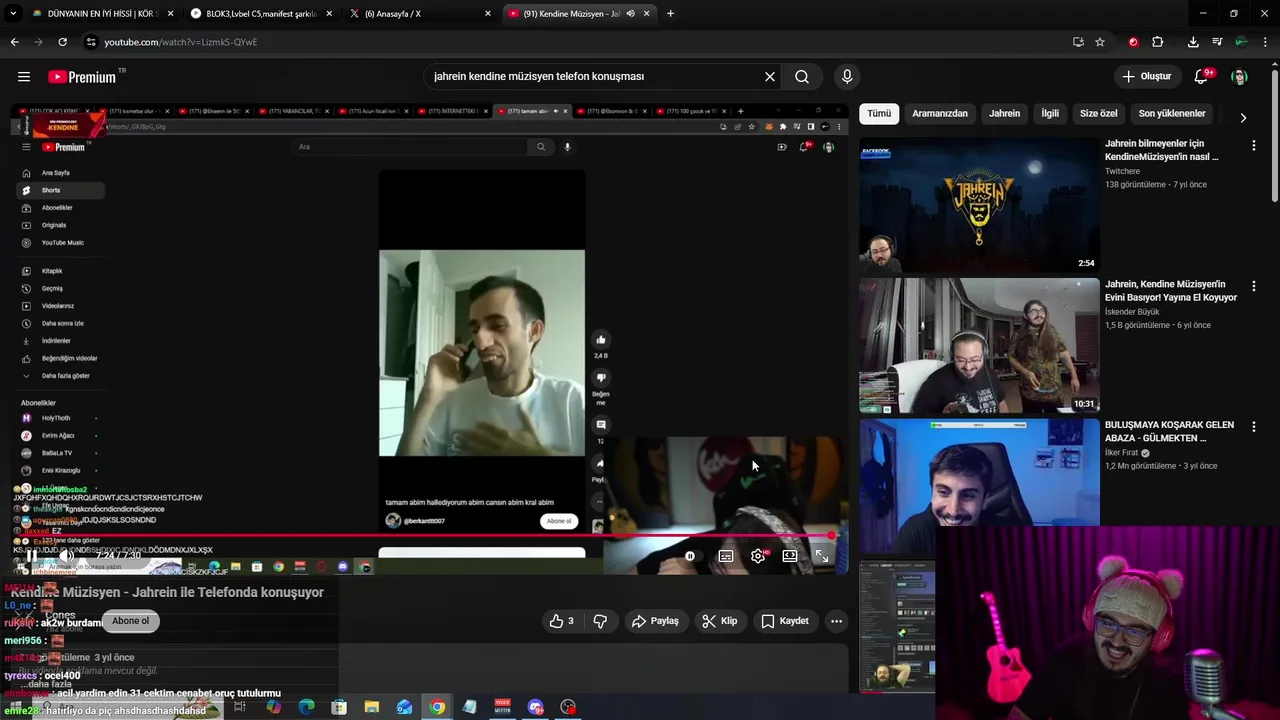Enter fullscreen mode
The image size is (1280, 720).
click(822, 556)
